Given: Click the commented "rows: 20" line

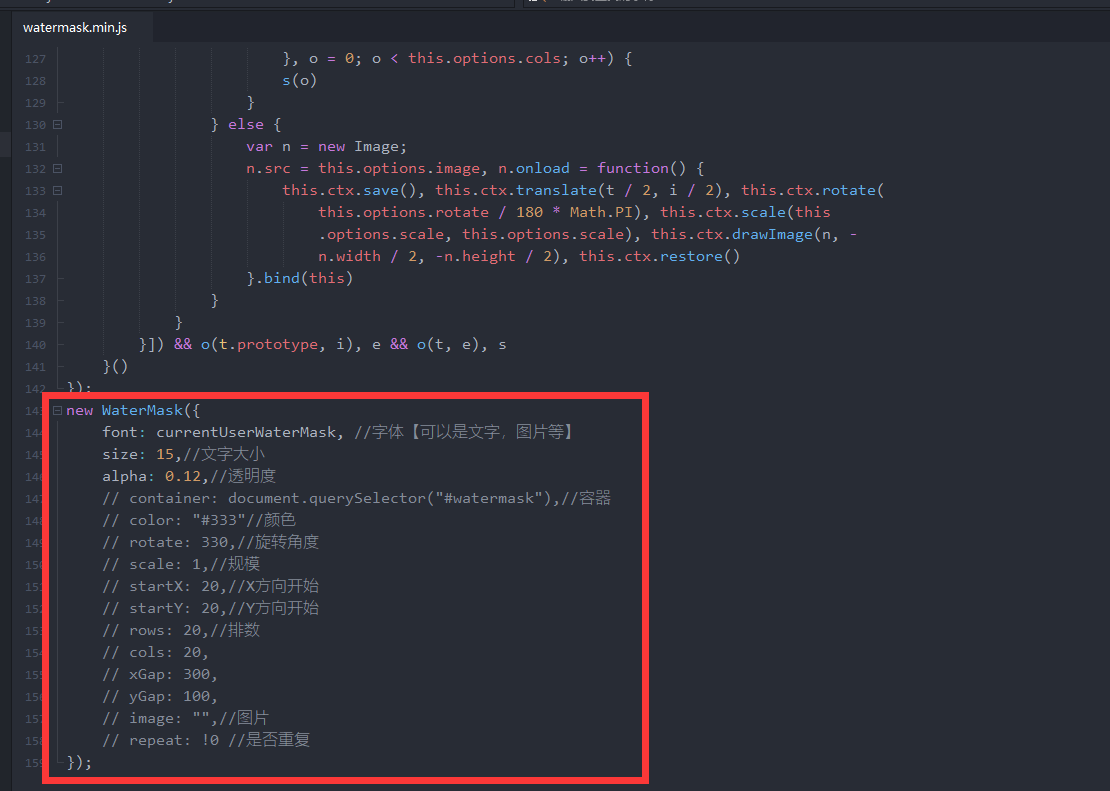Looking at the screenshot, I should [x=181, y=630].
